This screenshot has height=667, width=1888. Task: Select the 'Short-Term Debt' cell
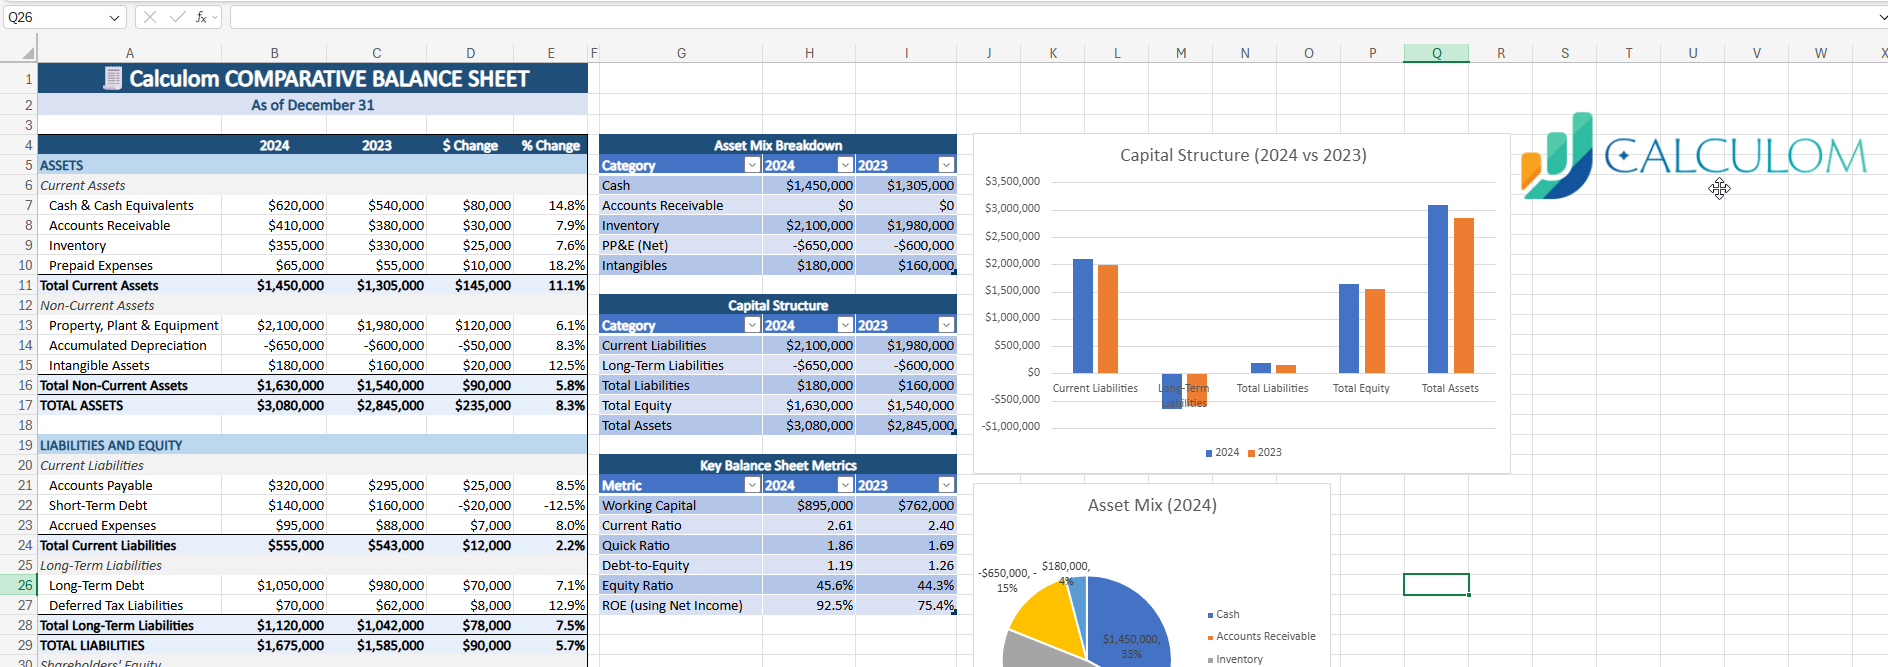(130, 505)
